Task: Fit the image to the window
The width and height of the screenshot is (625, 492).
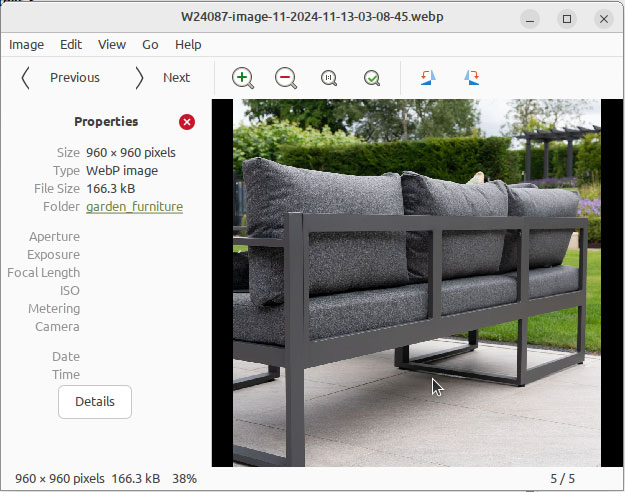Action: point(372,78)
